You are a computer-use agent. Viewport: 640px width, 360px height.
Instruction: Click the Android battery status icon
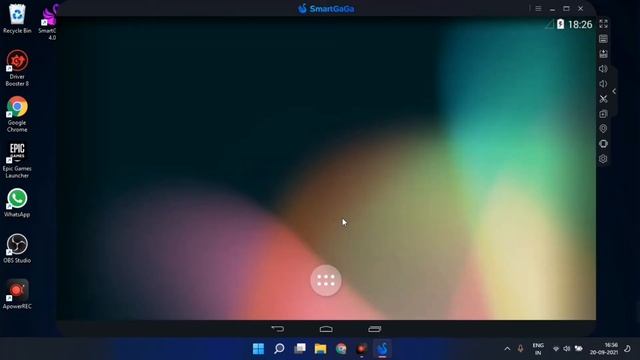click(560, 24)
